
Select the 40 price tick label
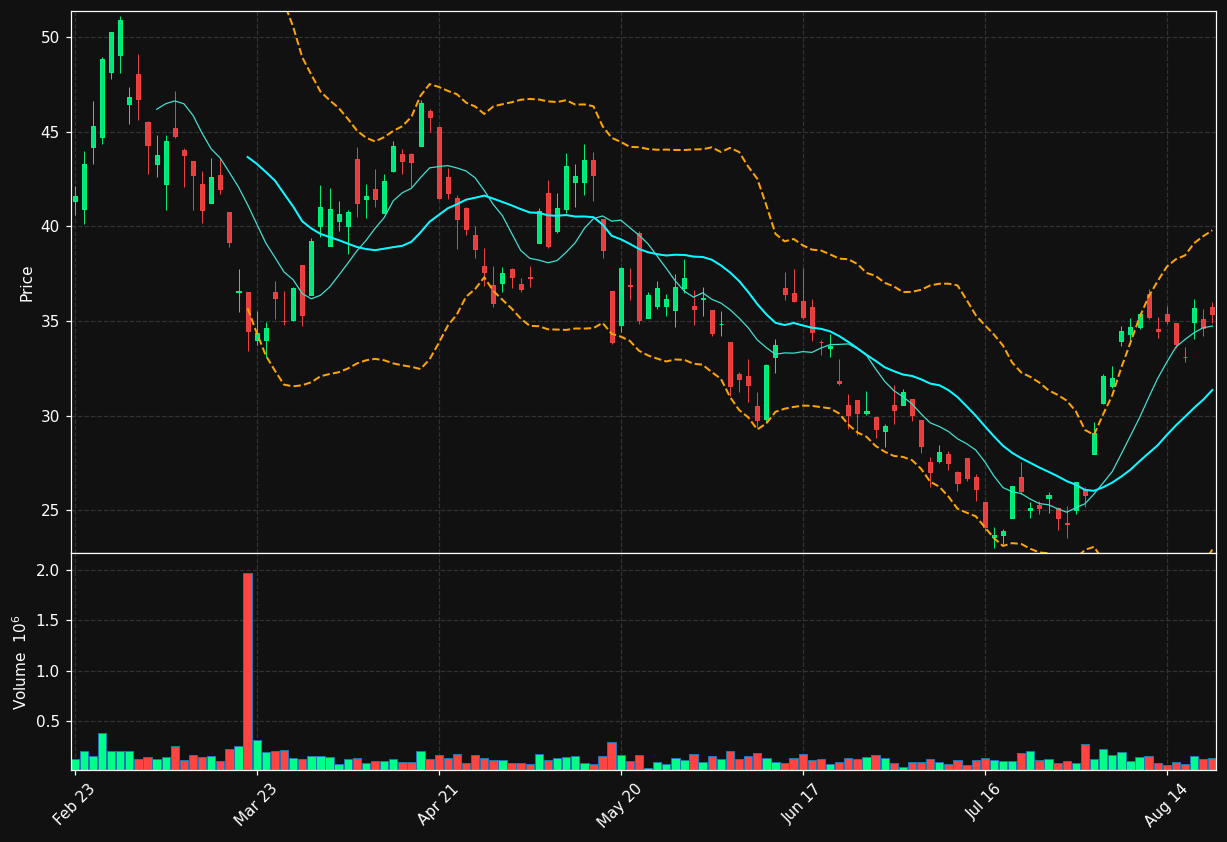(50, 227)
